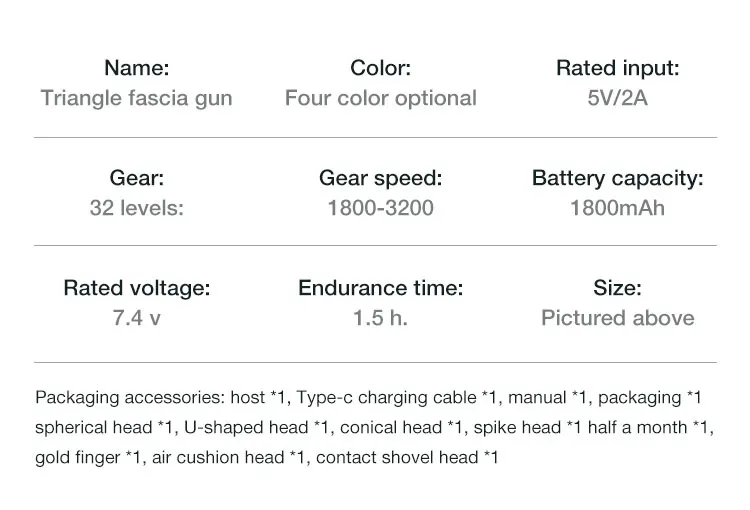The width and height of the screenshot is (750, 510).
Task: Click the 'Color:' heading
Action: click(380, 68)
